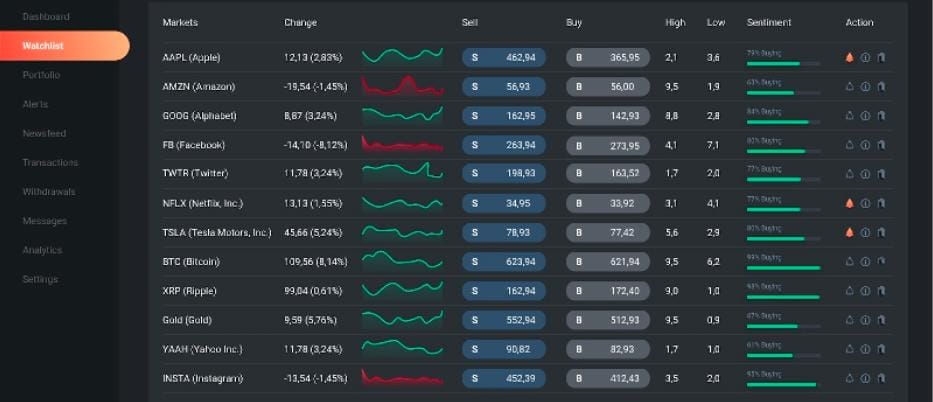Click YAAH (Yahoo Inc.) trash icon
933x402 pixels.
click(x=881, y=349)
